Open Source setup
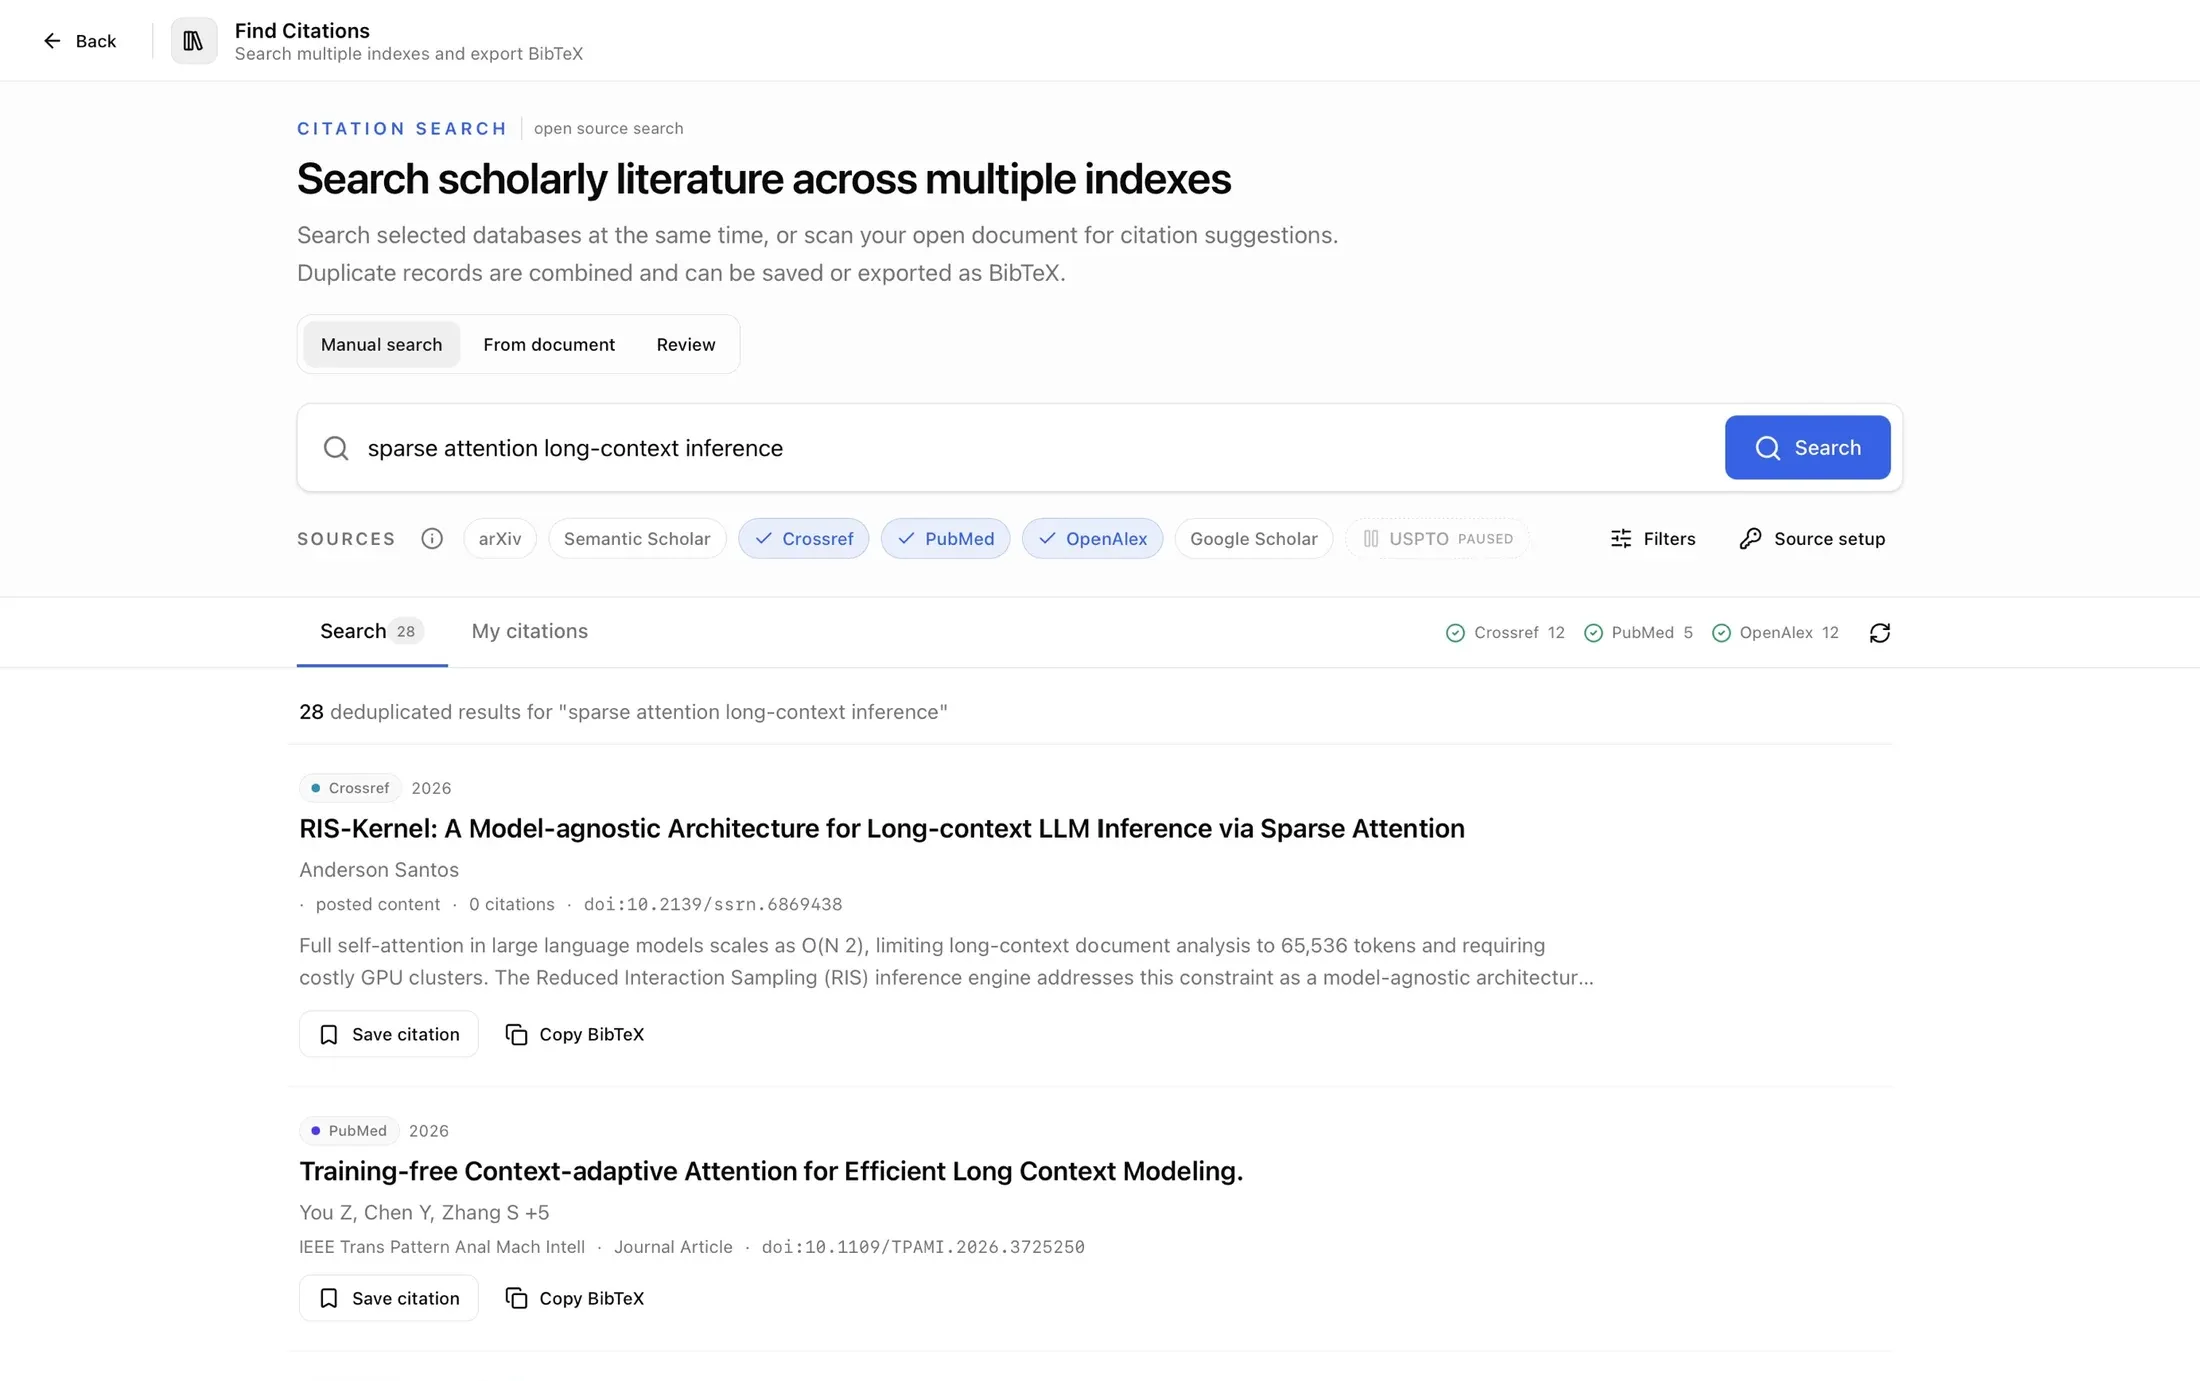This screenshot has width=2200, height=1381. pos(1812,539)
